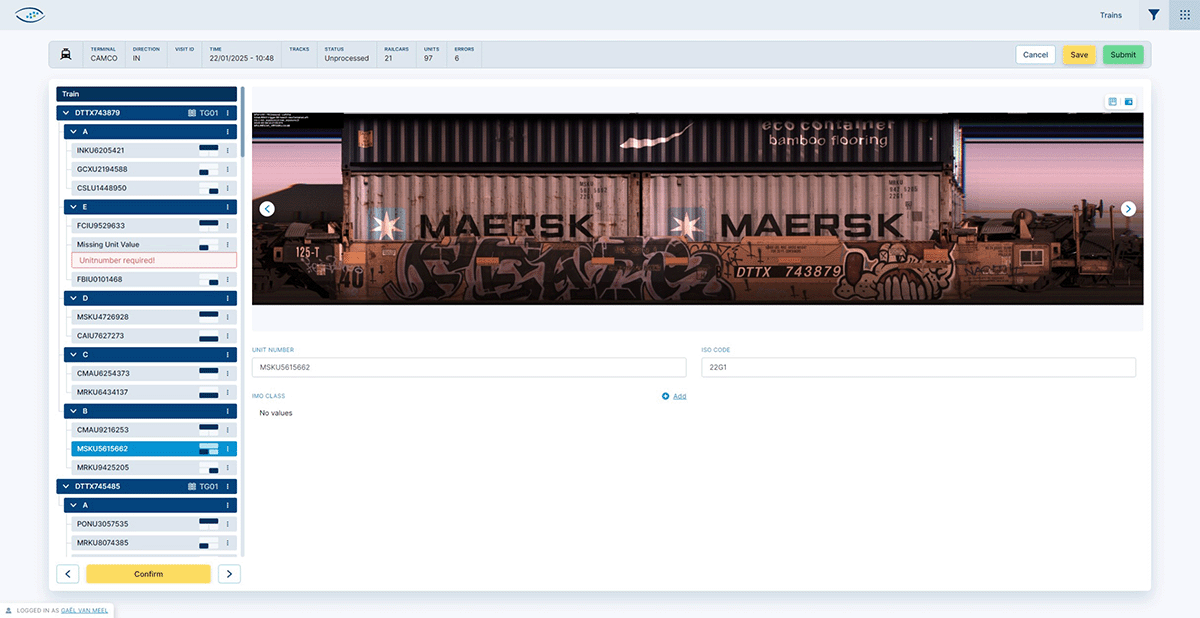Click the eye logo in the top left corner

[x=29, y=15]
